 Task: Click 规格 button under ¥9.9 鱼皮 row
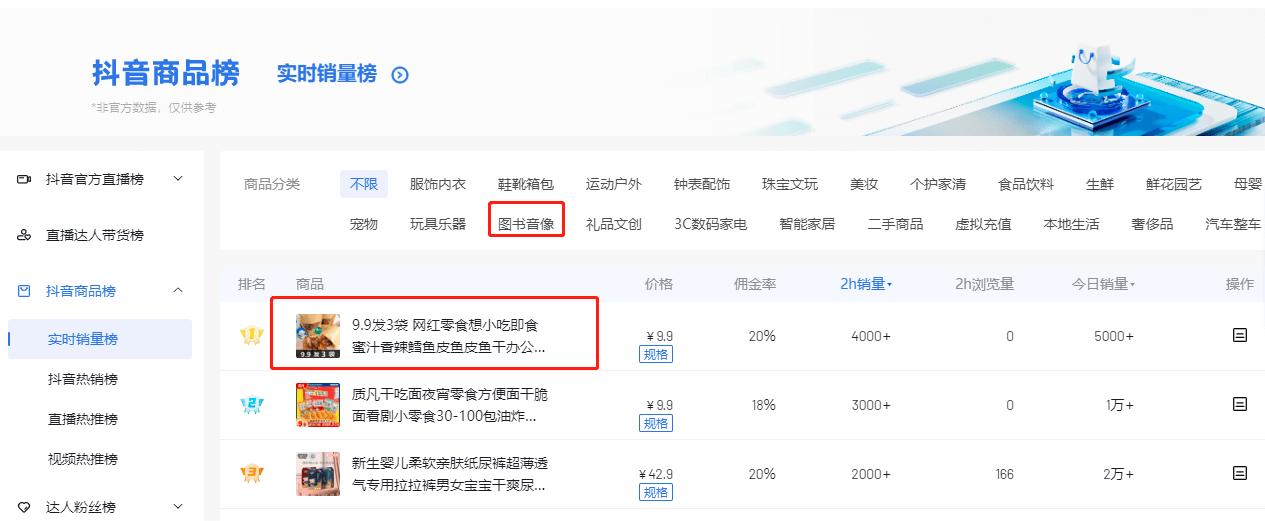pyautogui.click(x=656, y=354)
